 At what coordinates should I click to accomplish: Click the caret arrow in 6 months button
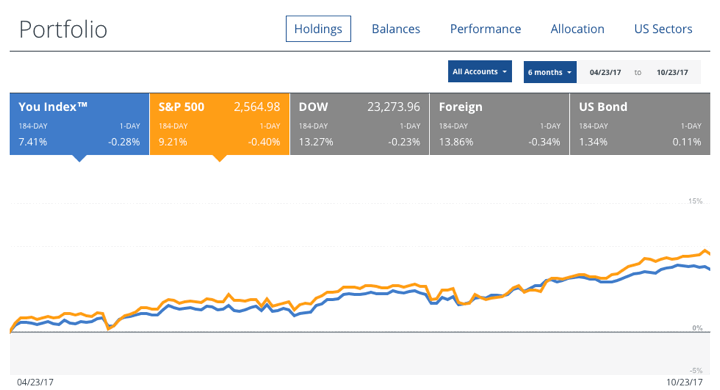click(569, 73)
